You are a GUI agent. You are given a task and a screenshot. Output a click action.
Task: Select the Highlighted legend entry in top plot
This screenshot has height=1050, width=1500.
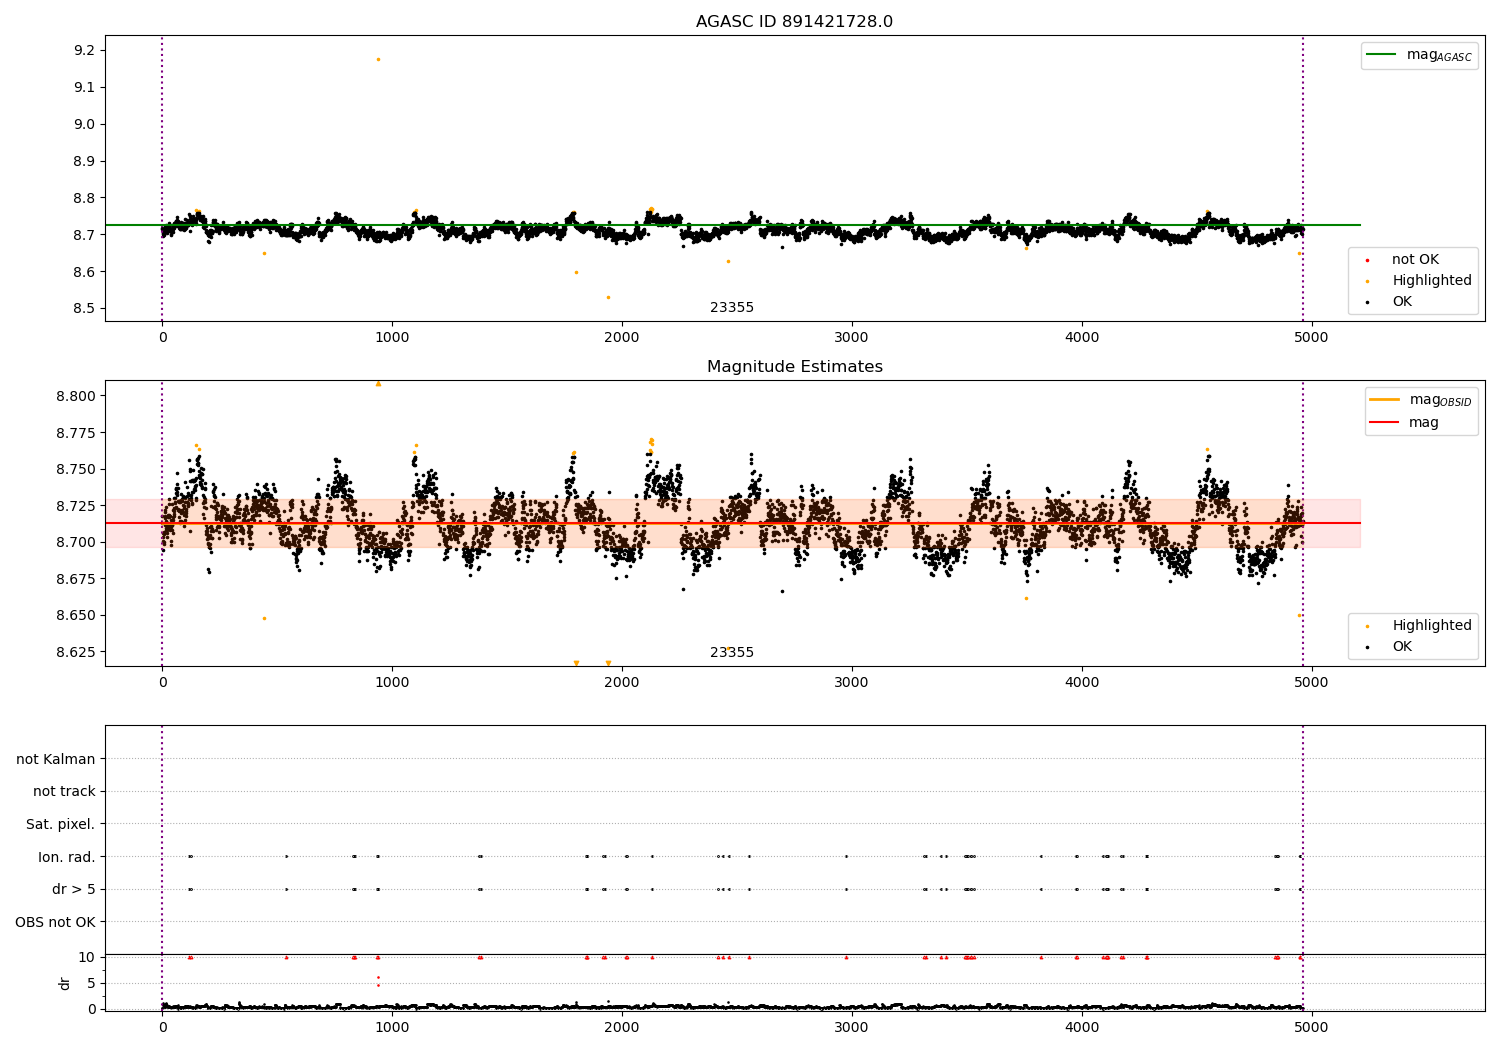1432,281
